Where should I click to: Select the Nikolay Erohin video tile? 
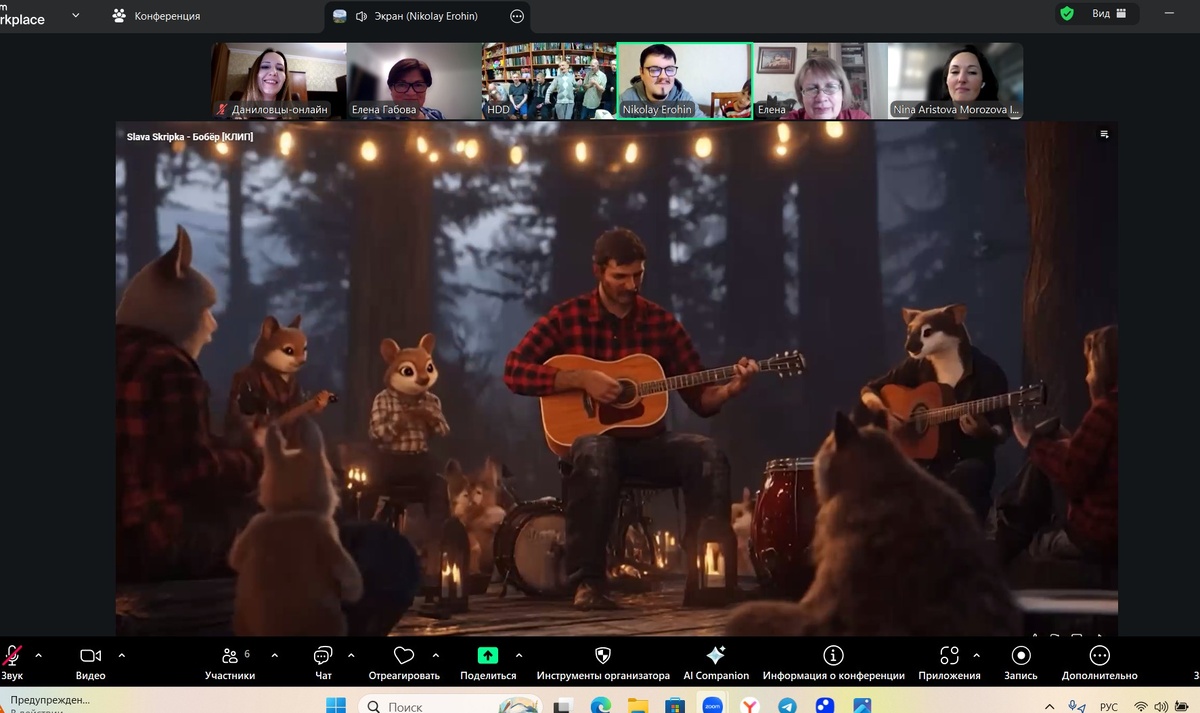pyautogui.click(x=684, y=81)
